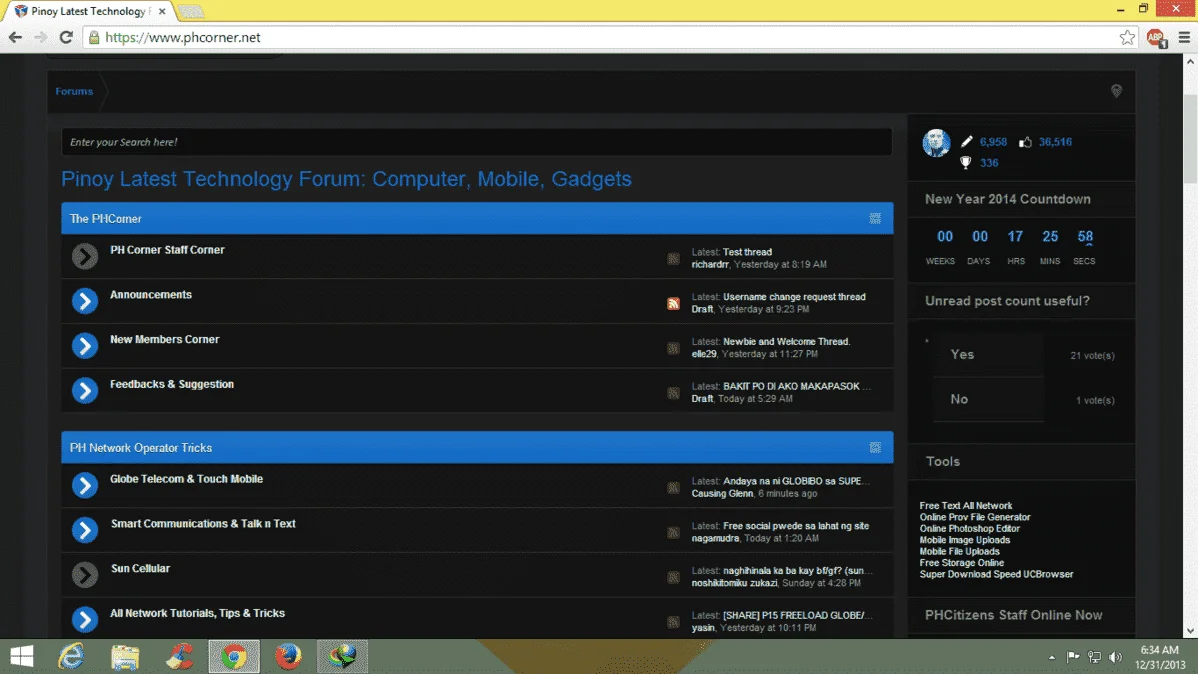
Task: Click the 36,516 likes count
Action: tap(1055, 142)
